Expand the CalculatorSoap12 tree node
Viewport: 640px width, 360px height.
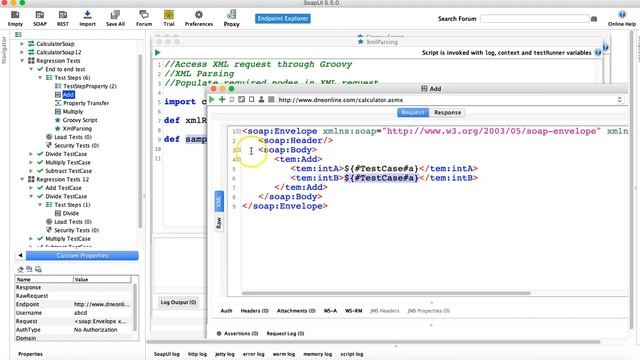point(22,52)
